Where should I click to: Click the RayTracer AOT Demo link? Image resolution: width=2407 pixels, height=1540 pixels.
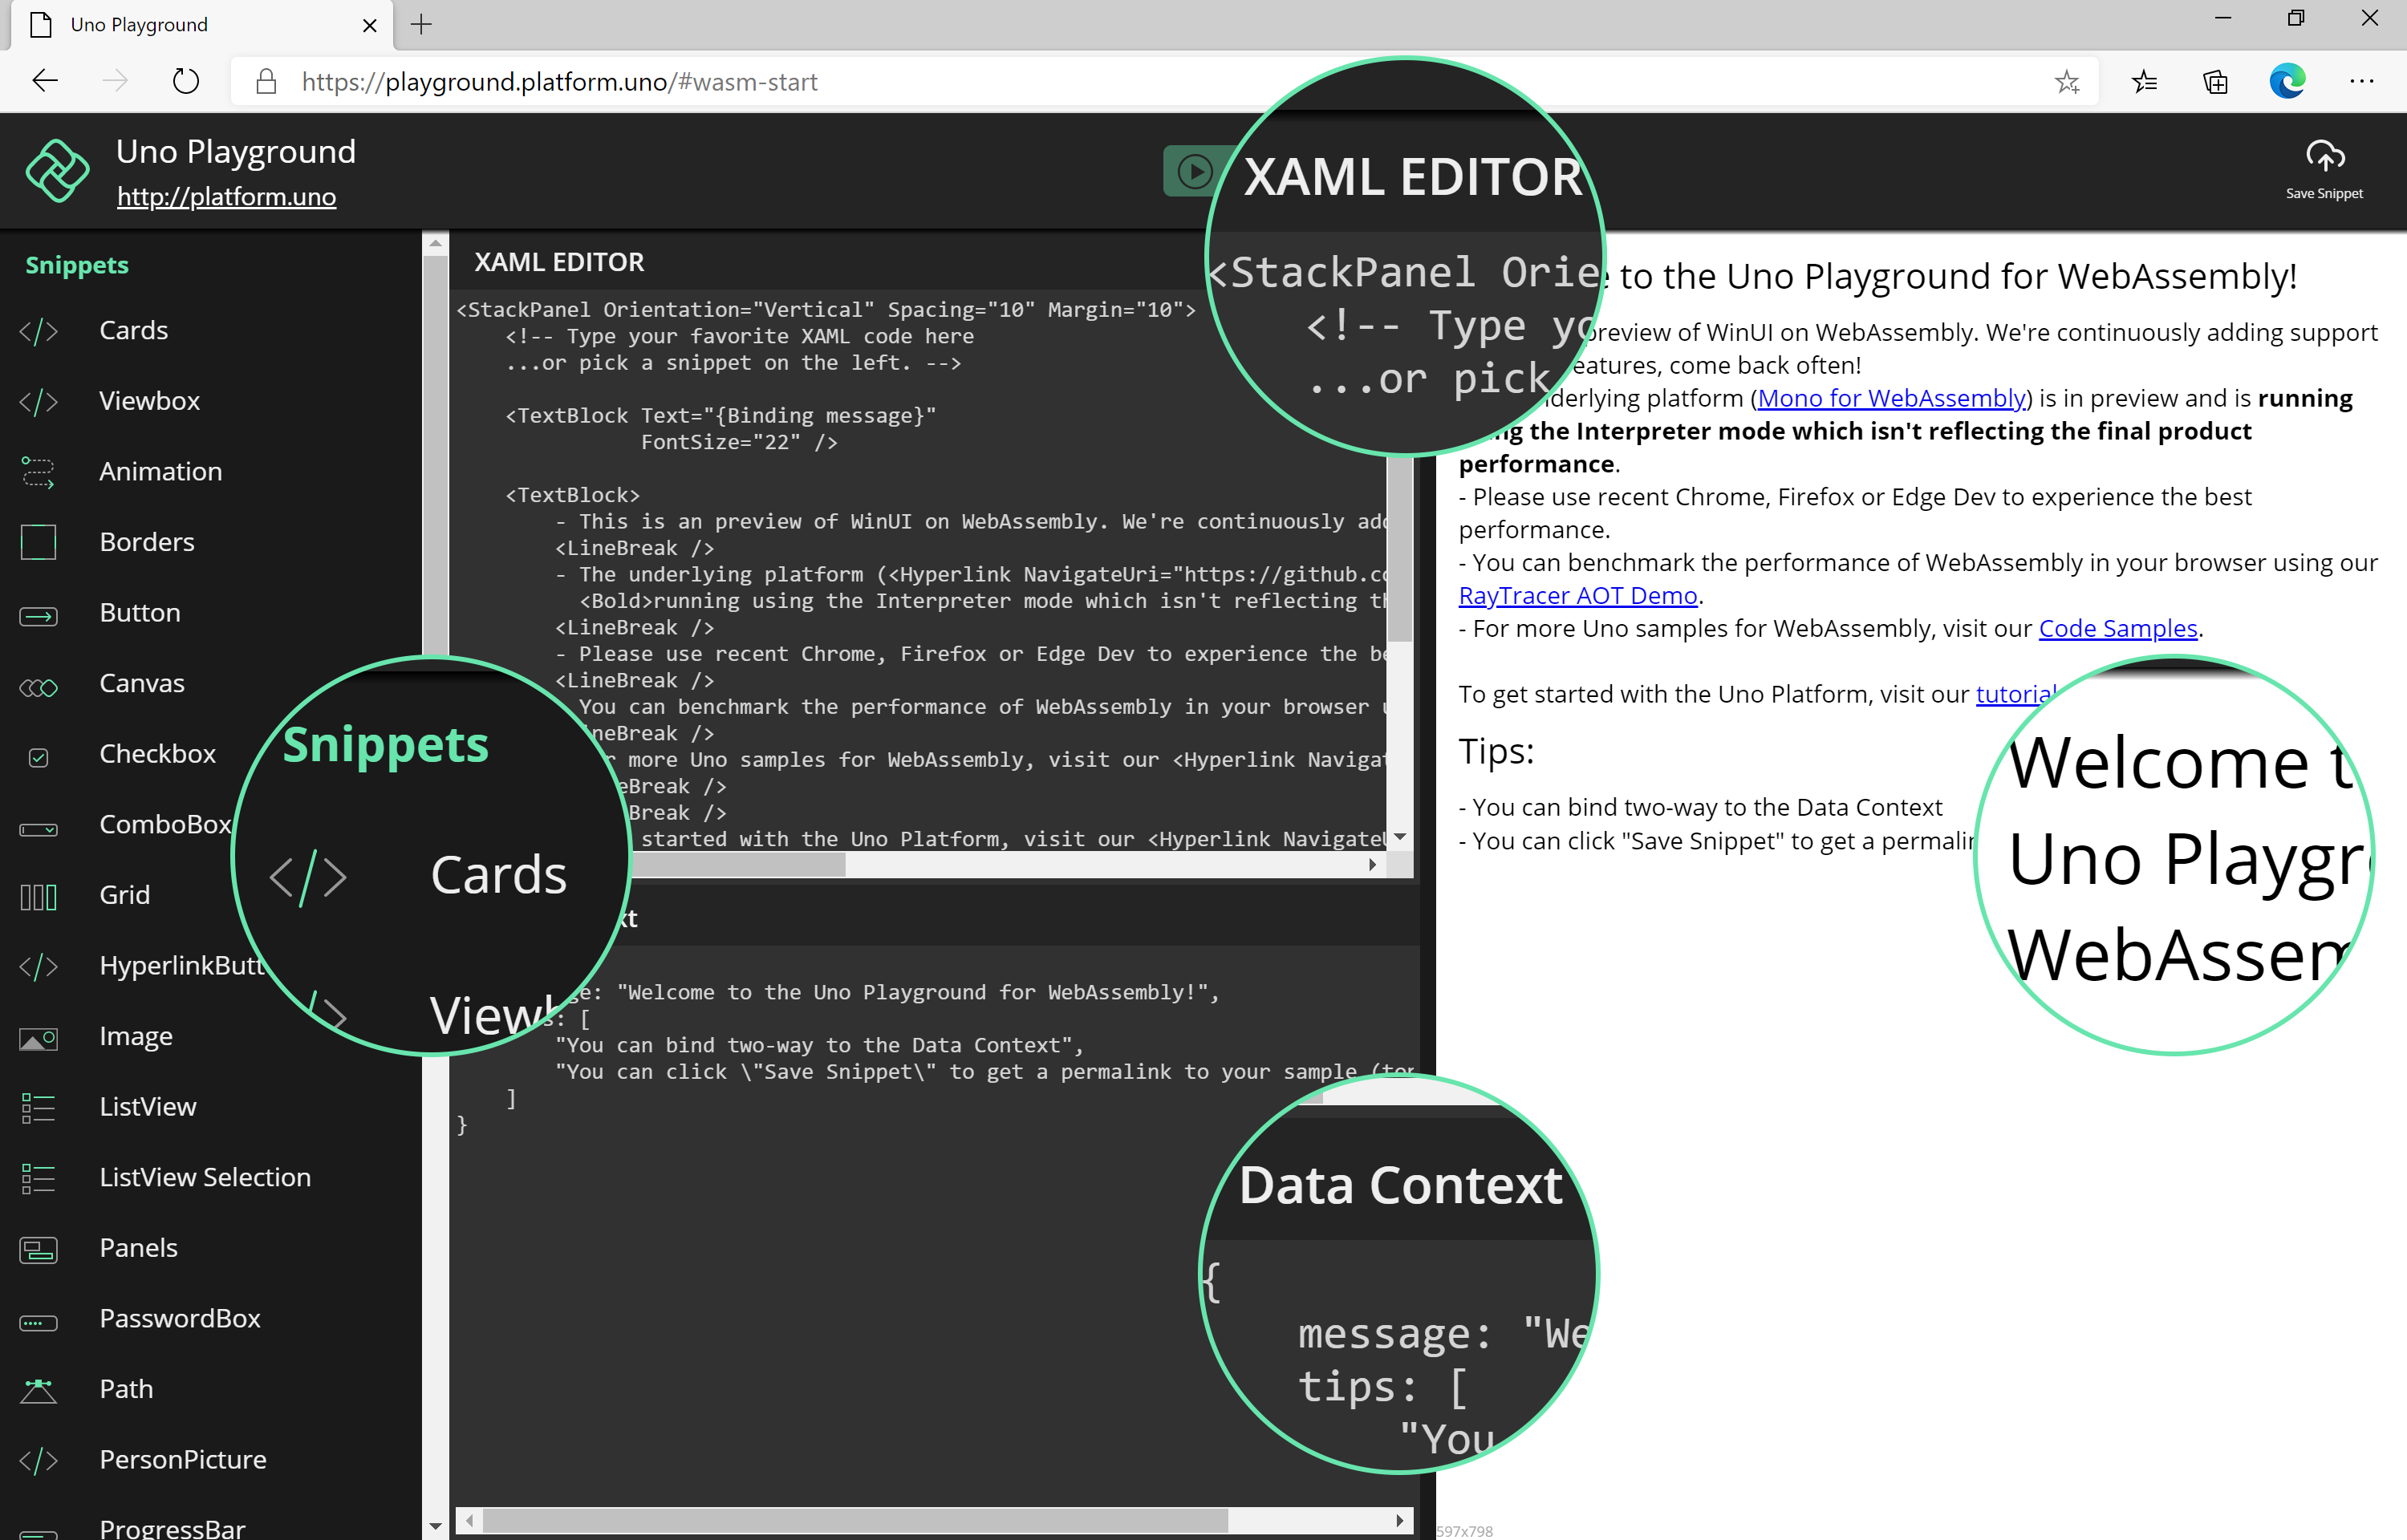tap(1579, 594)
